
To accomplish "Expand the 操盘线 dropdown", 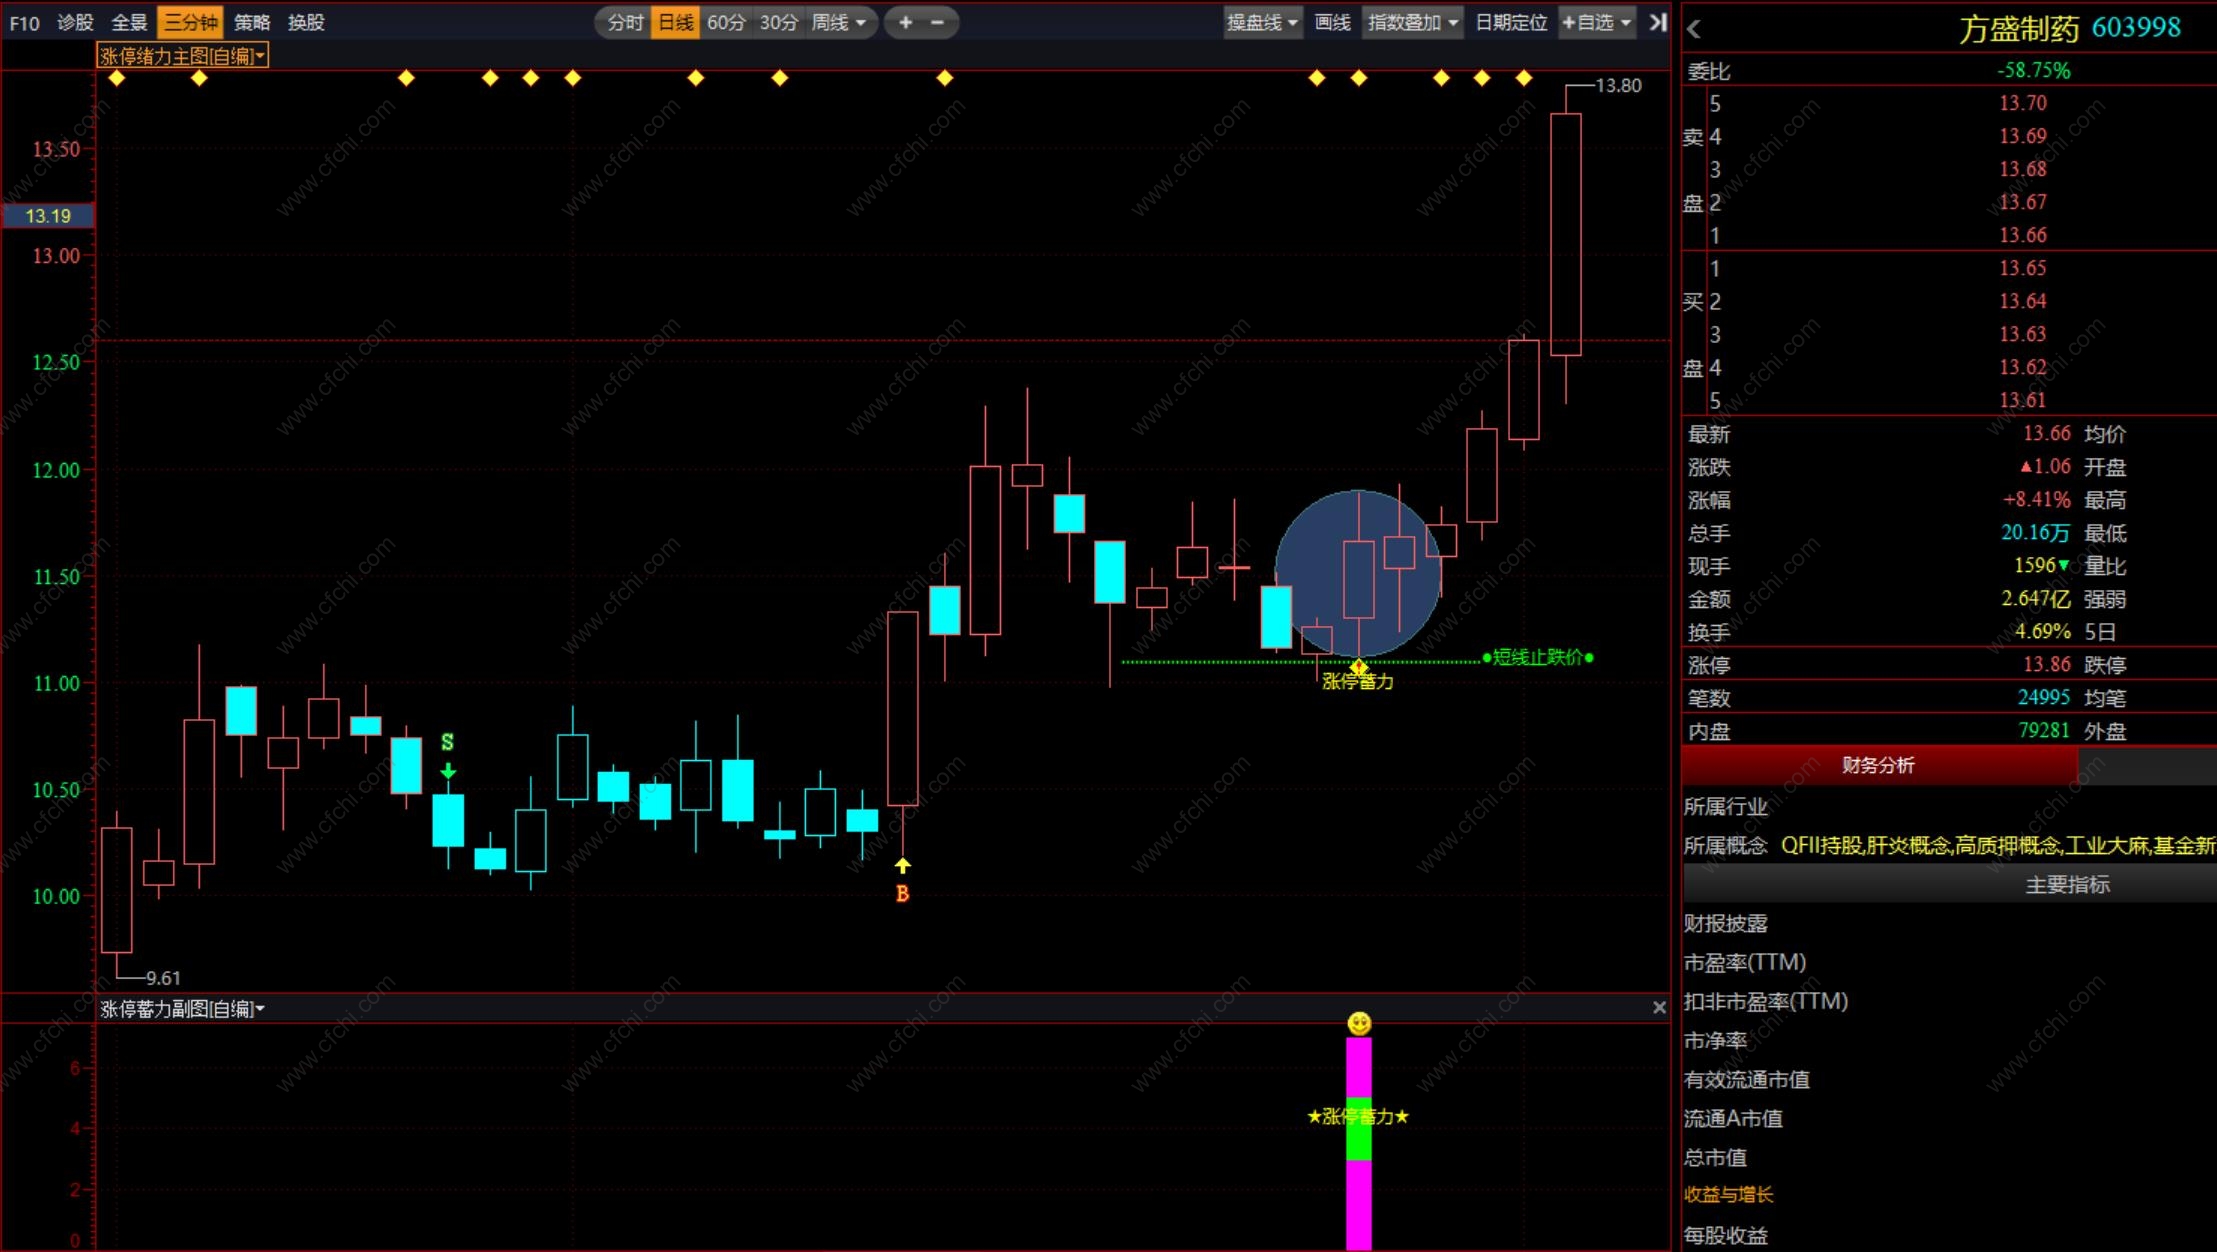I will 1262,22.
